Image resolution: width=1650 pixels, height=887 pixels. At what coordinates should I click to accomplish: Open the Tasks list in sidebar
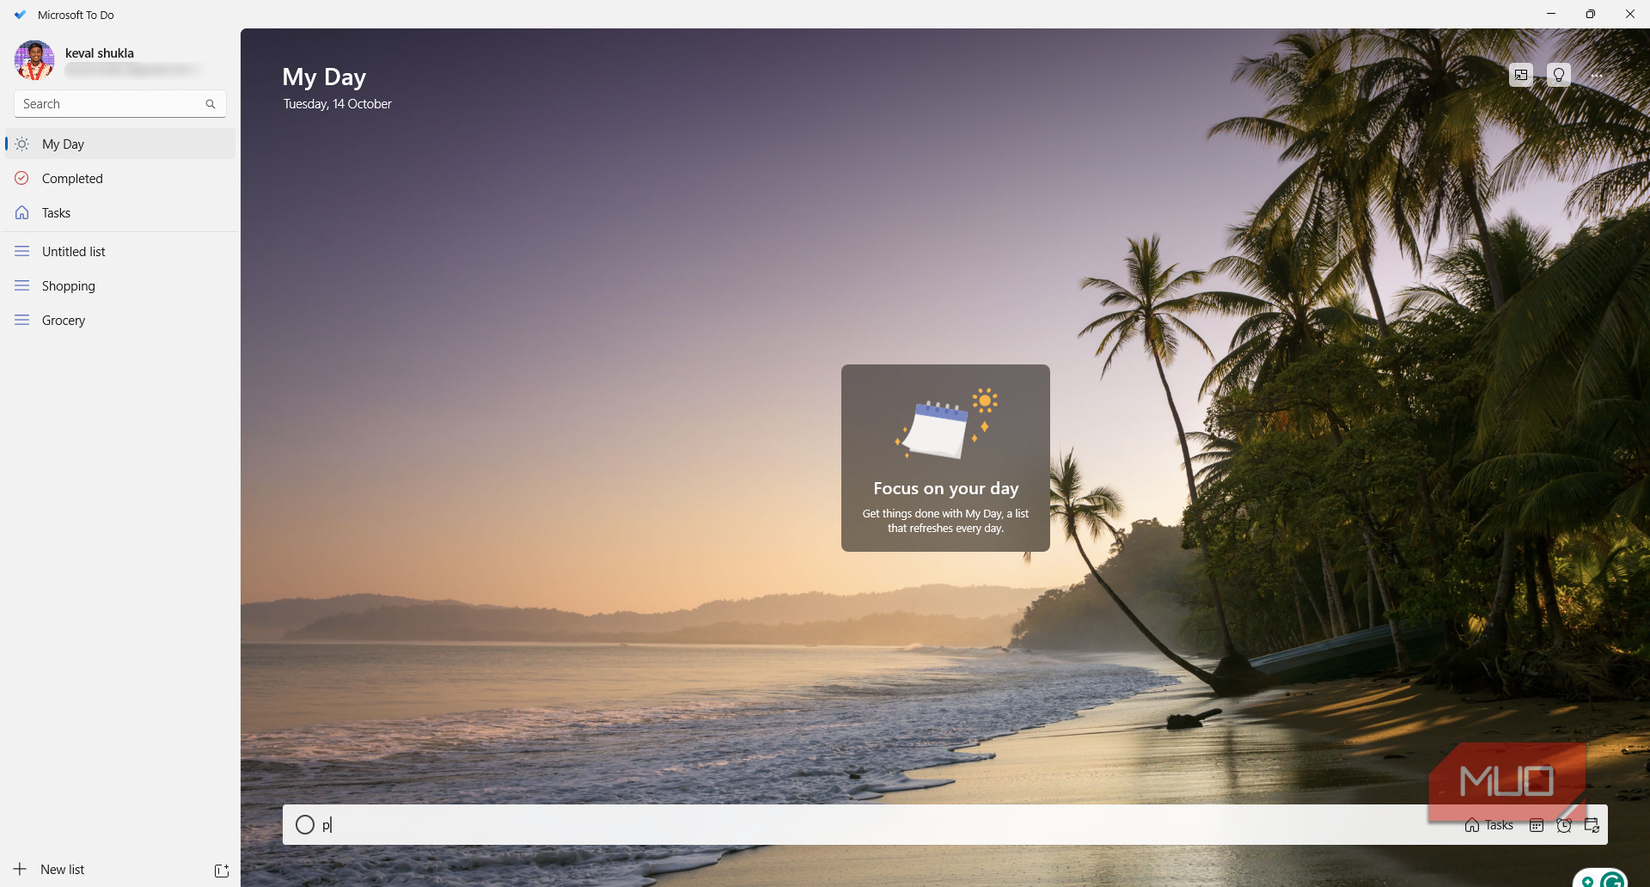120,213
